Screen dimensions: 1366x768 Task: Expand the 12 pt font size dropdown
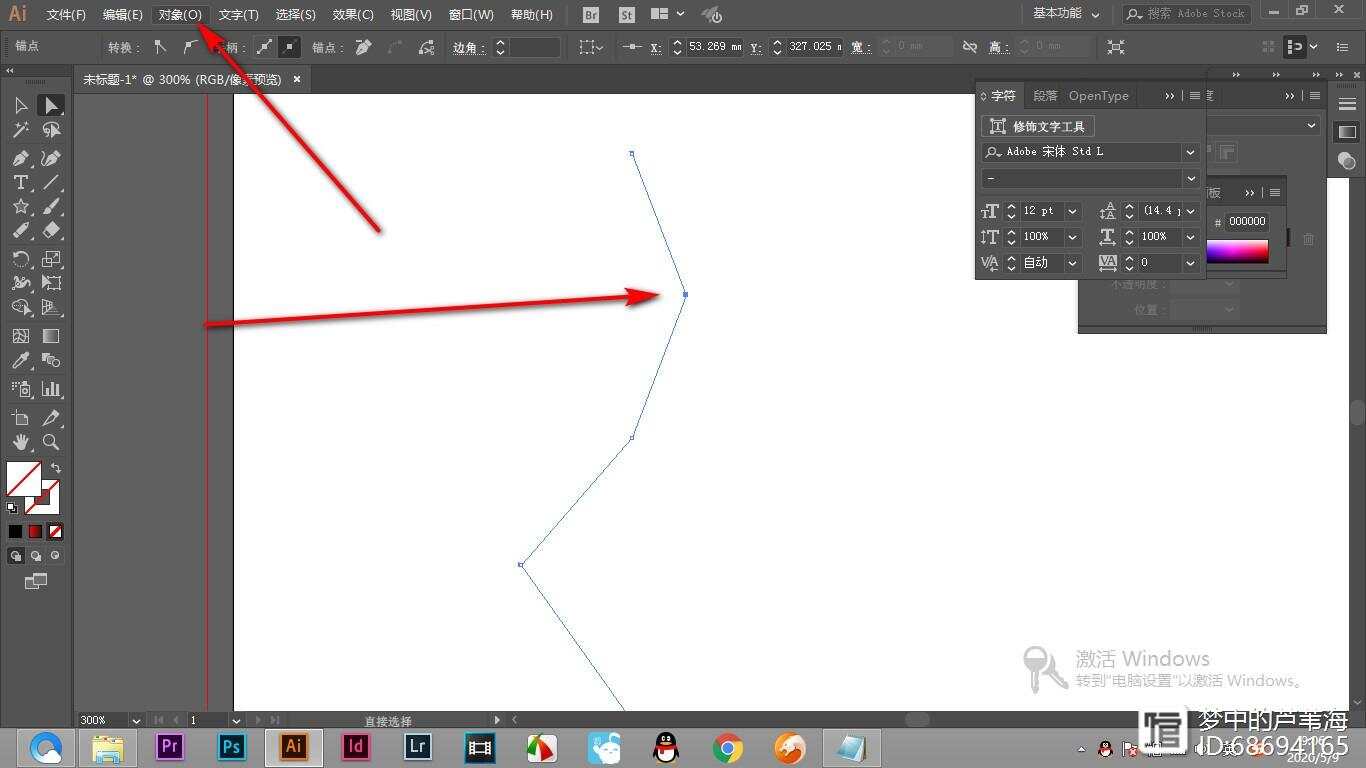tap(1072, 211)
